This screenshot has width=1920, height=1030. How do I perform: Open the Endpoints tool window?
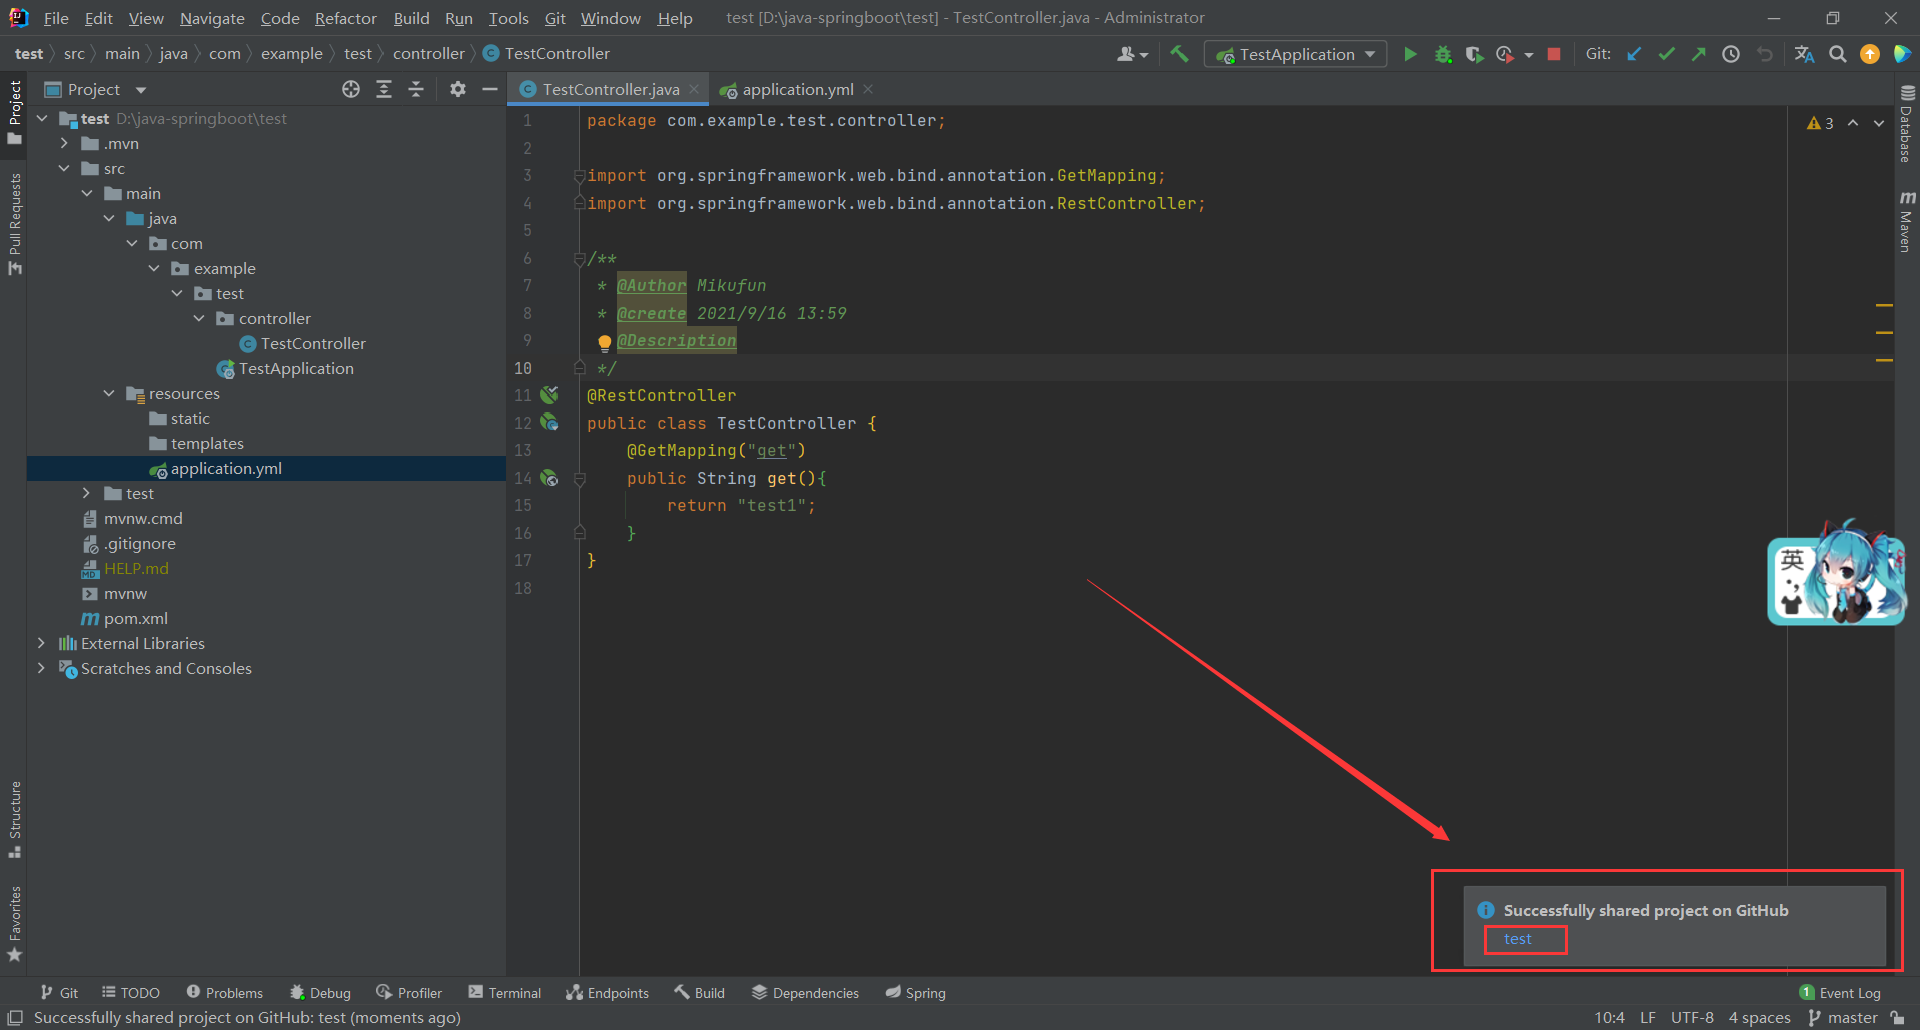(608, 993)
